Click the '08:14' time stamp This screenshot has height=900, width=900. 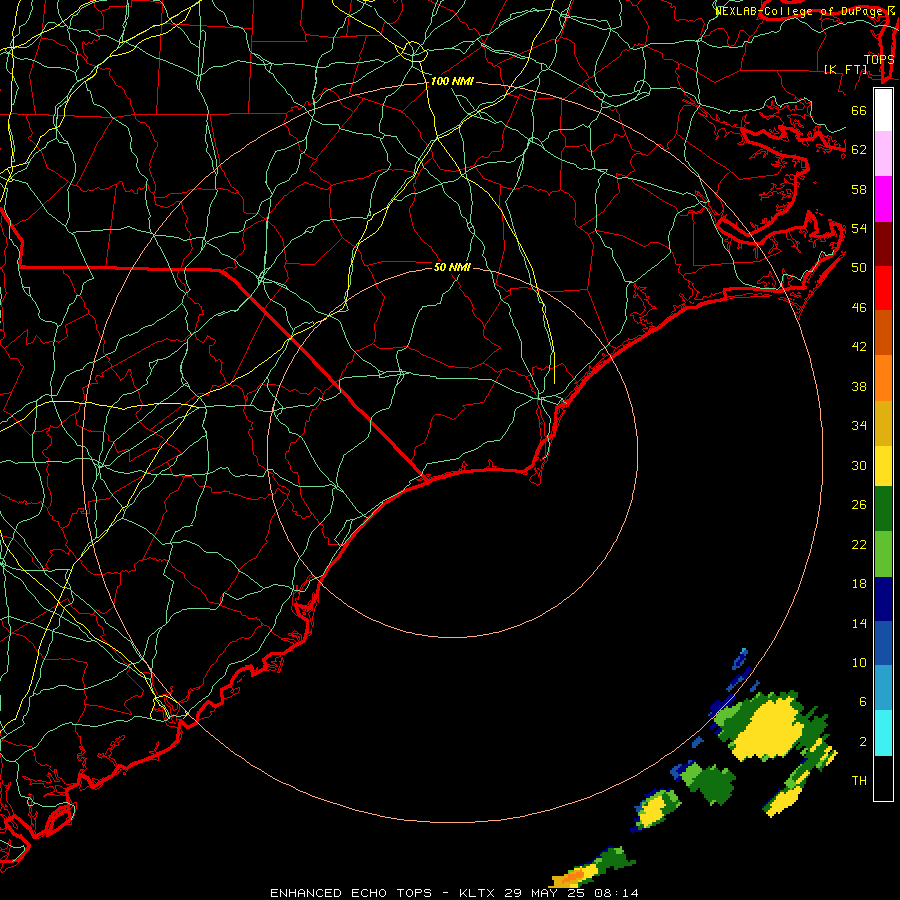pyautogui.click(x=617, y=893)
